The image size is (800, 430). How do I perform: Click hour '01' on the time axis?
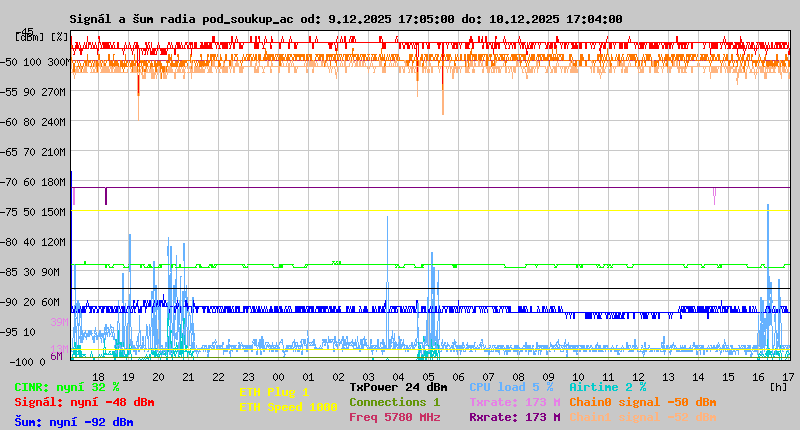coord(308,377)
